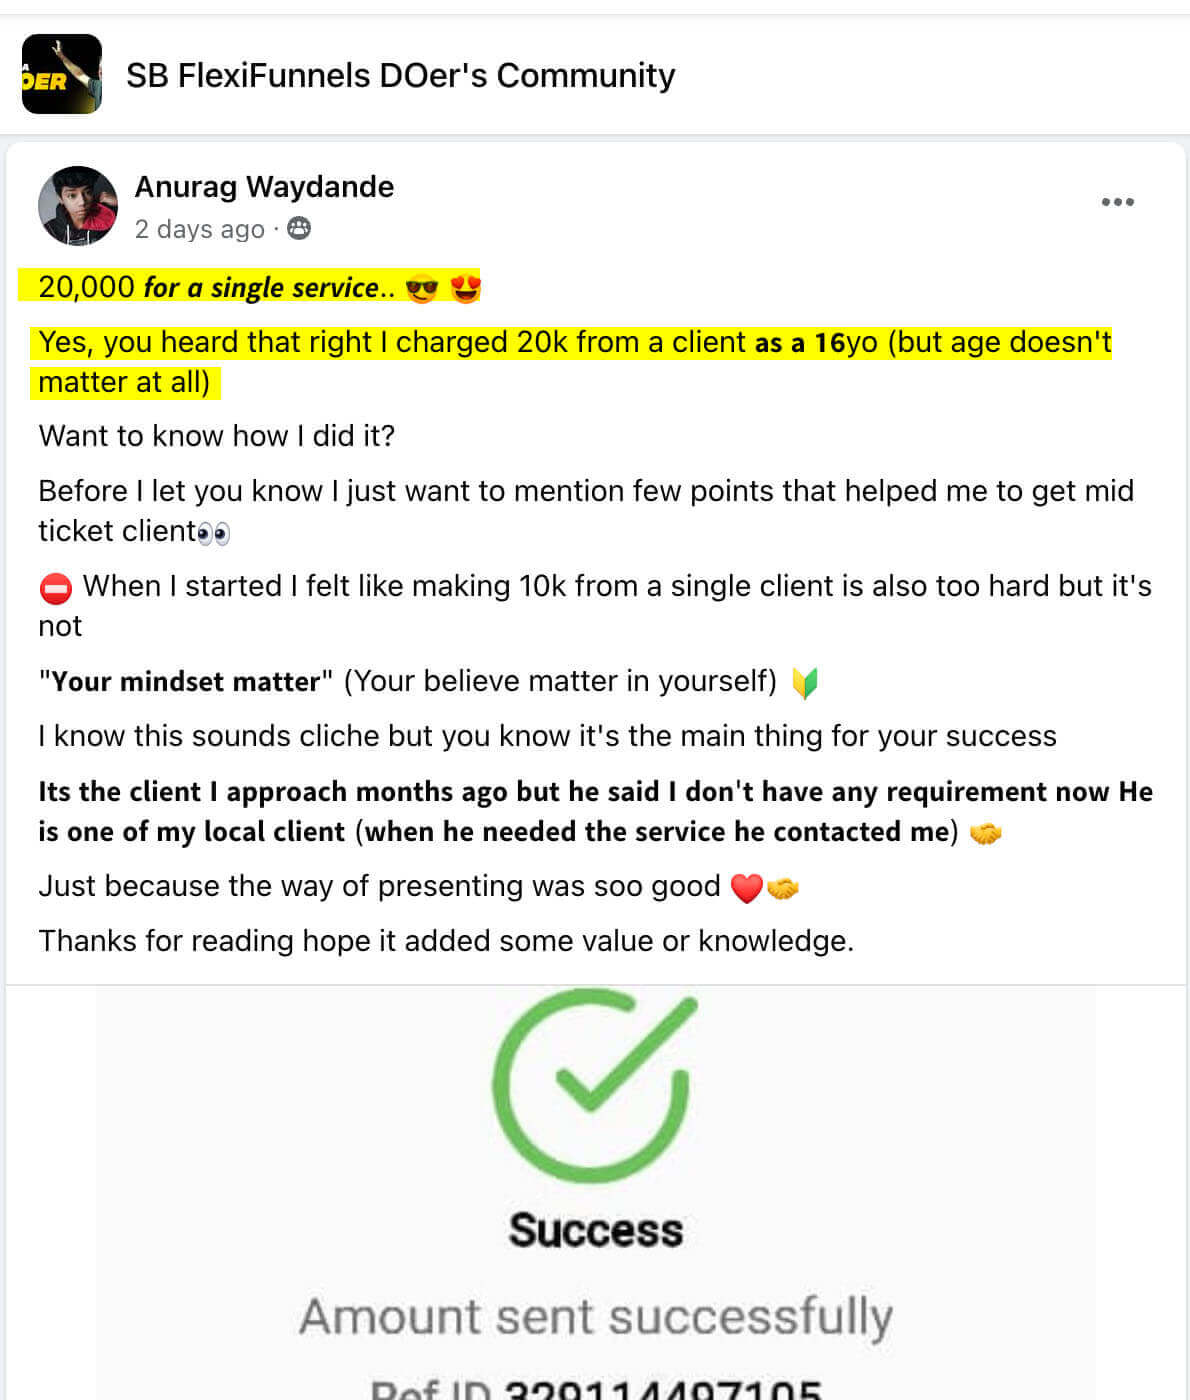Screen dimensions: 1190x1400
Task: Click the eyes emoji after "ticket client"
Action: pos(214,533)
